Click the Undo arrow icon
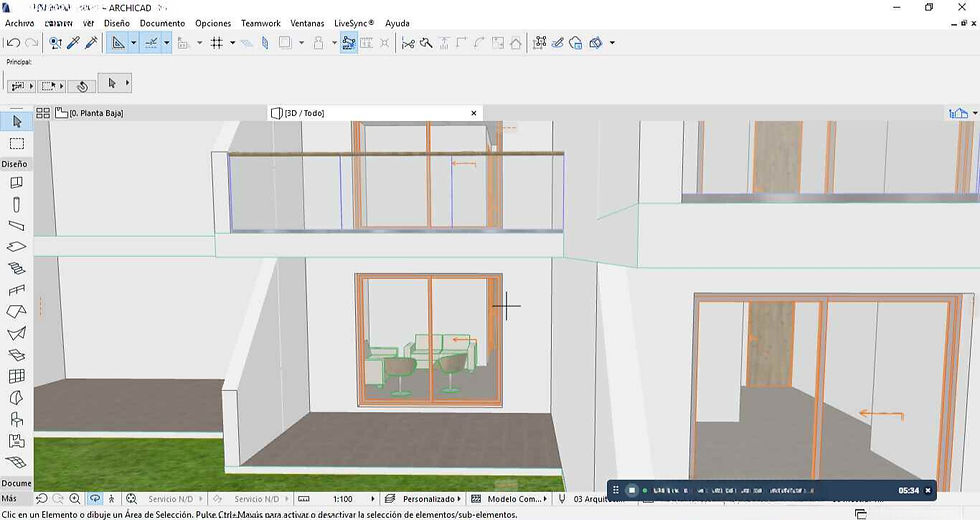The width and height of the screenshot is (980, 520). pyautogui.click(x=12, y=43)
